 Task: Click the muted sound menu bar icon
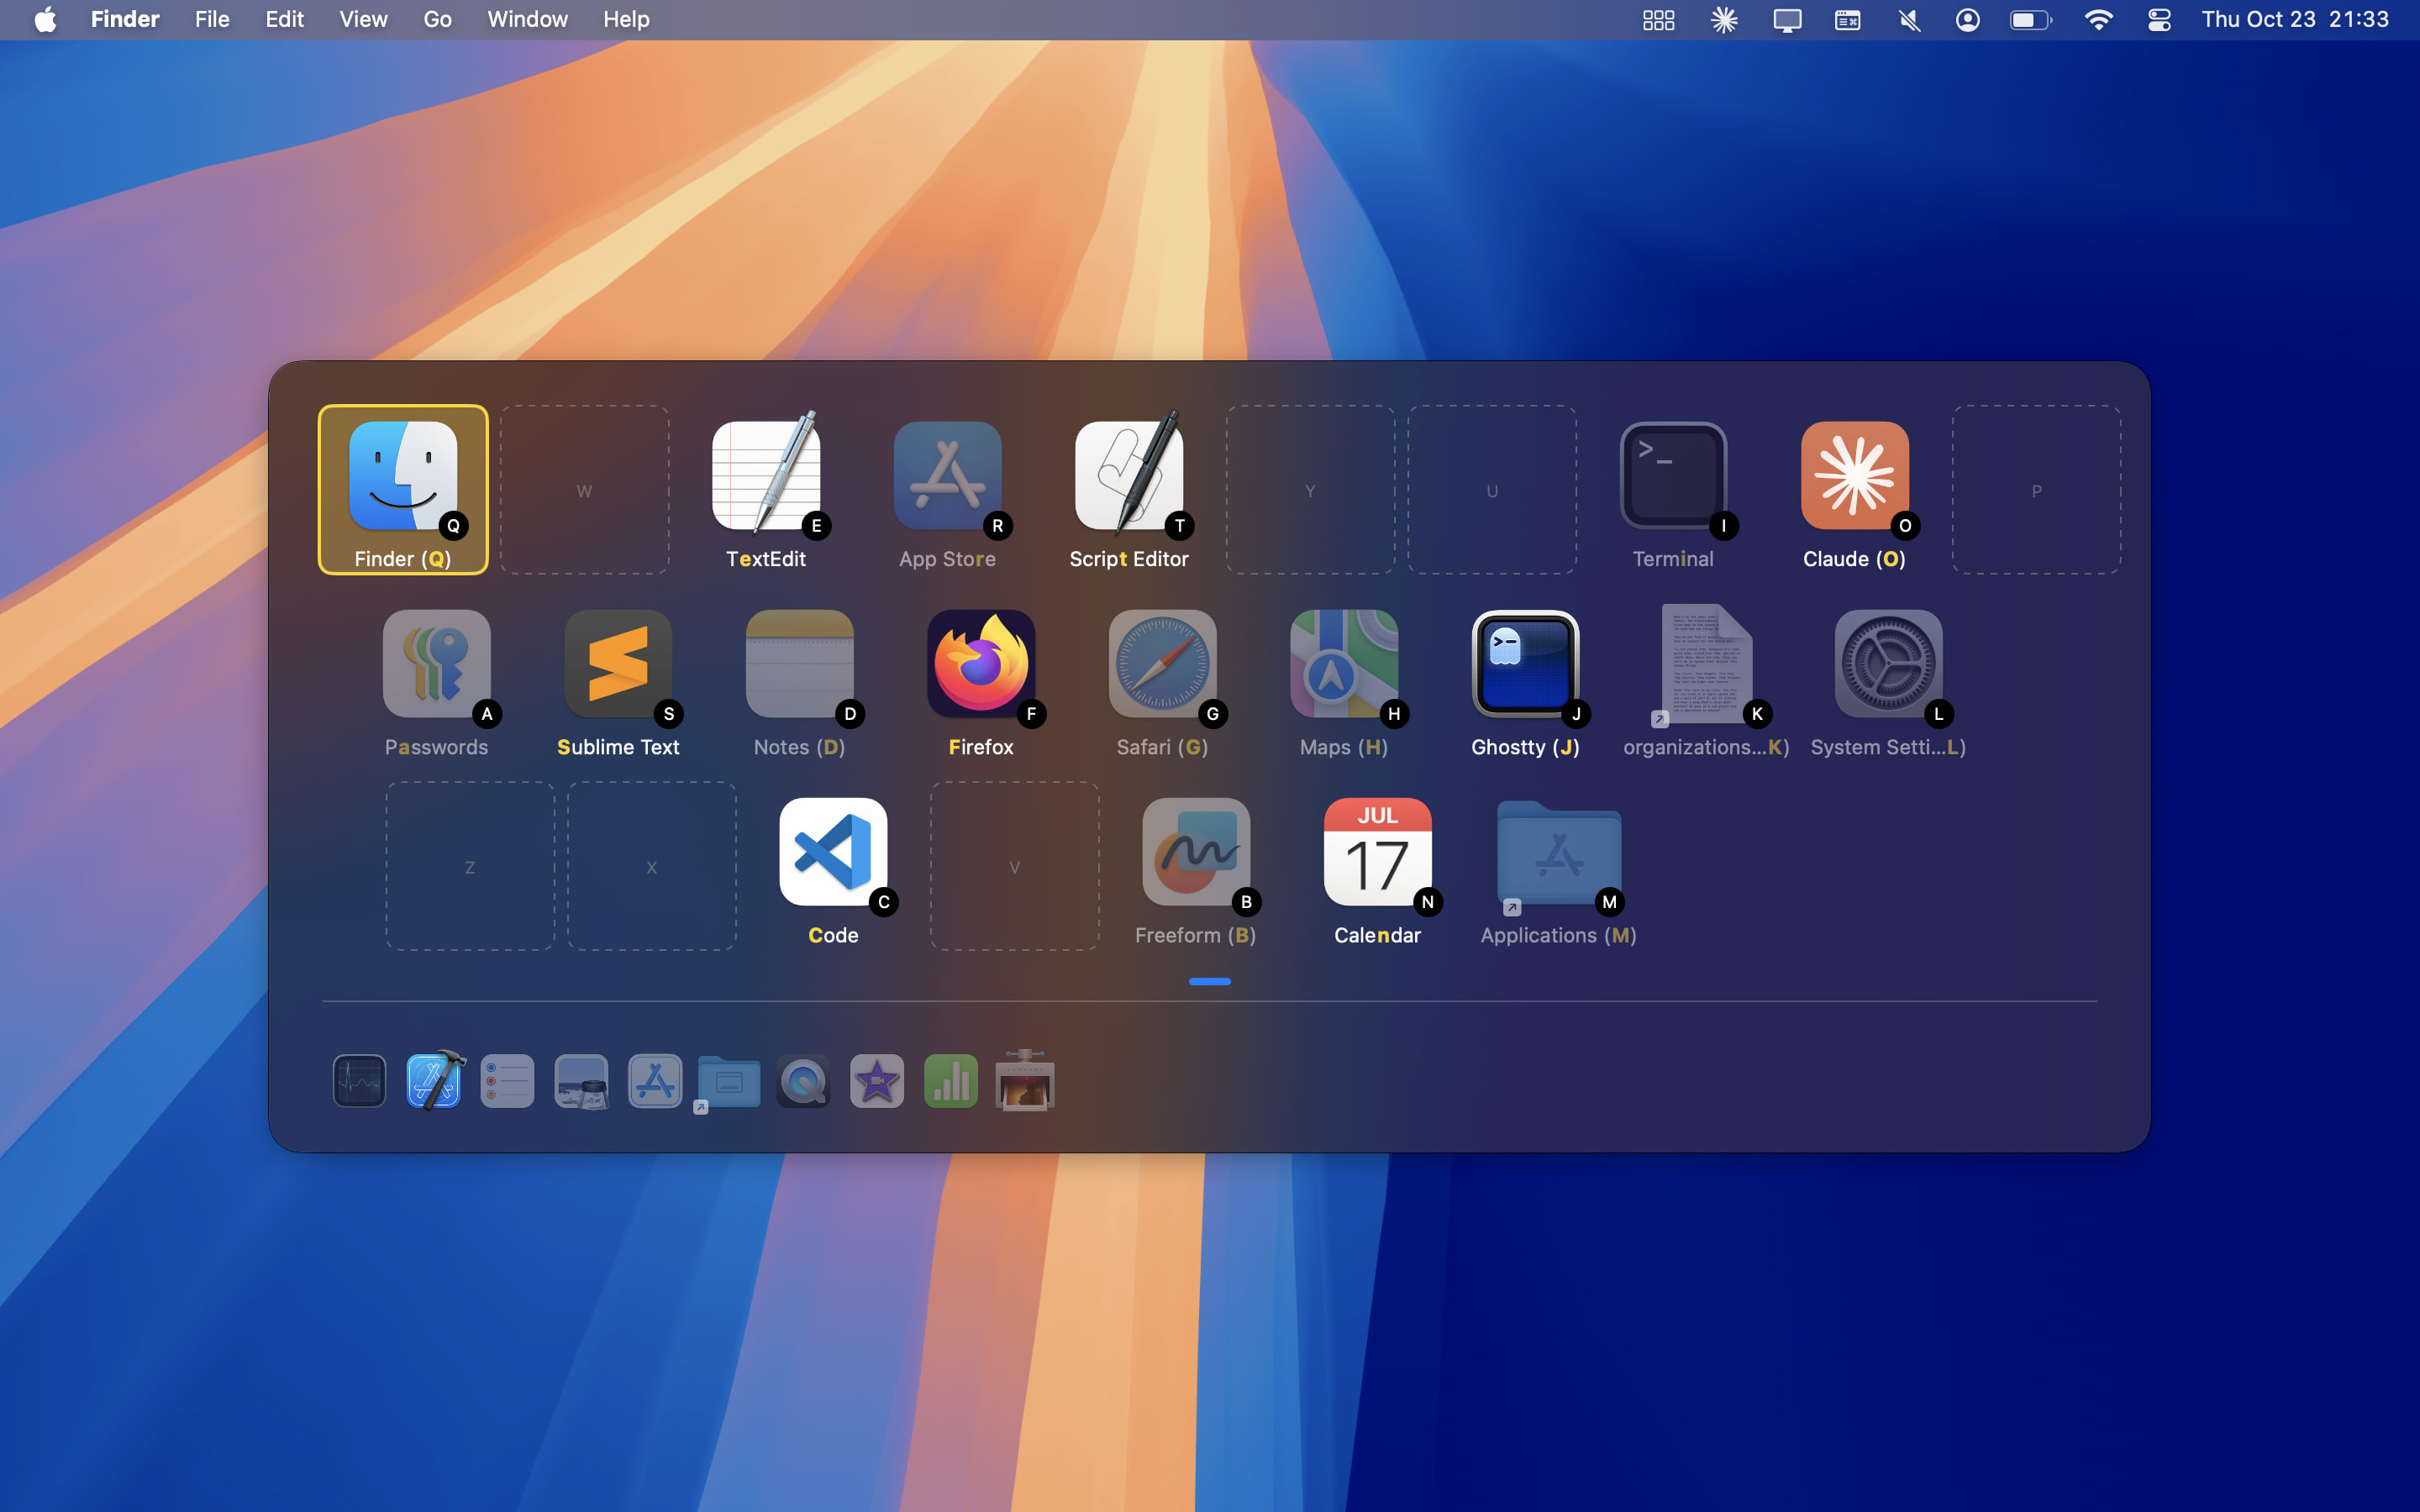1908,20
